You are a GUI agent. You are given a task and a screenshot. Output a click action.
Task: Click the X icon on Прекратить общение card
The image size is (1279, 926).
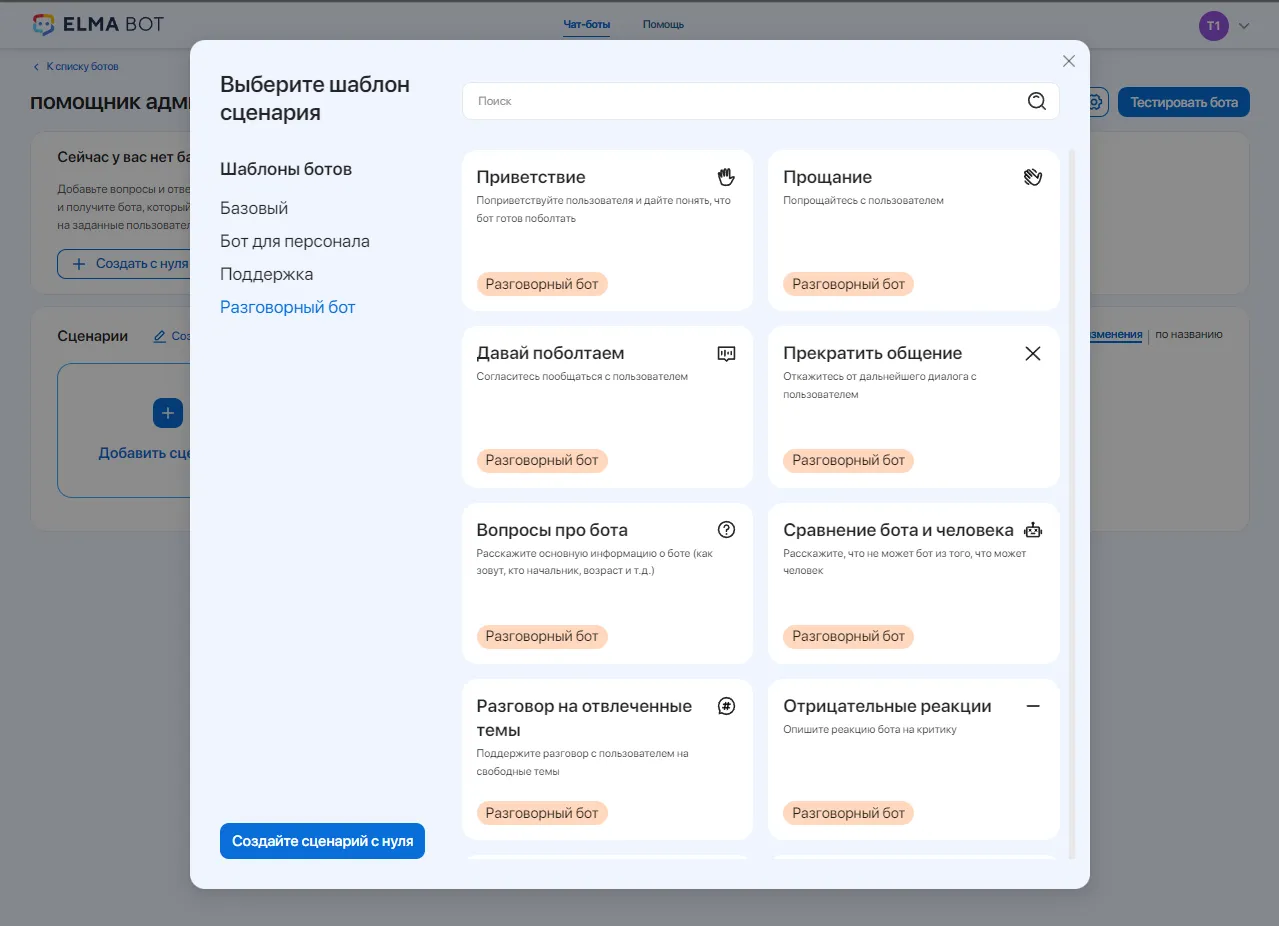coord(1033,353)
